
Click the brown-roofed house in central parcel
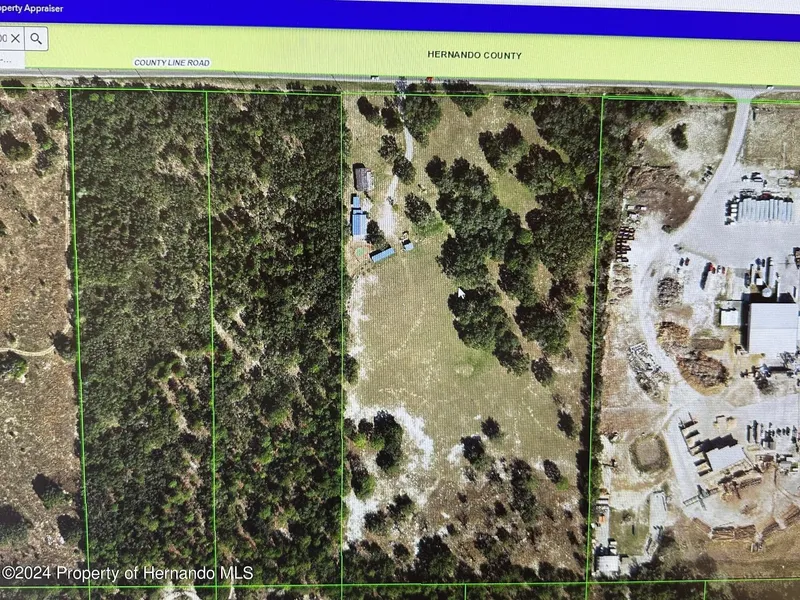tap(364, 180)
